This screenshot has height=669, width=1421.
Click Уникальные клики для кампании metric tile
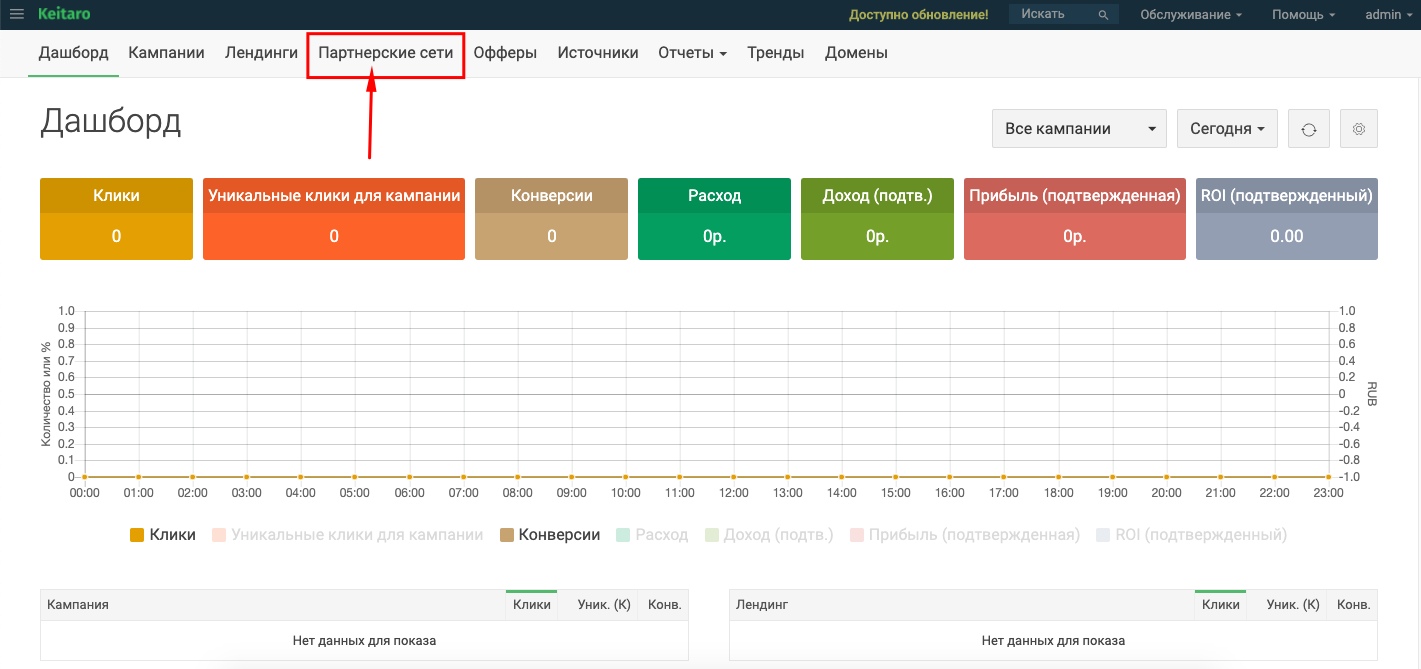click(x=334, y=219)
